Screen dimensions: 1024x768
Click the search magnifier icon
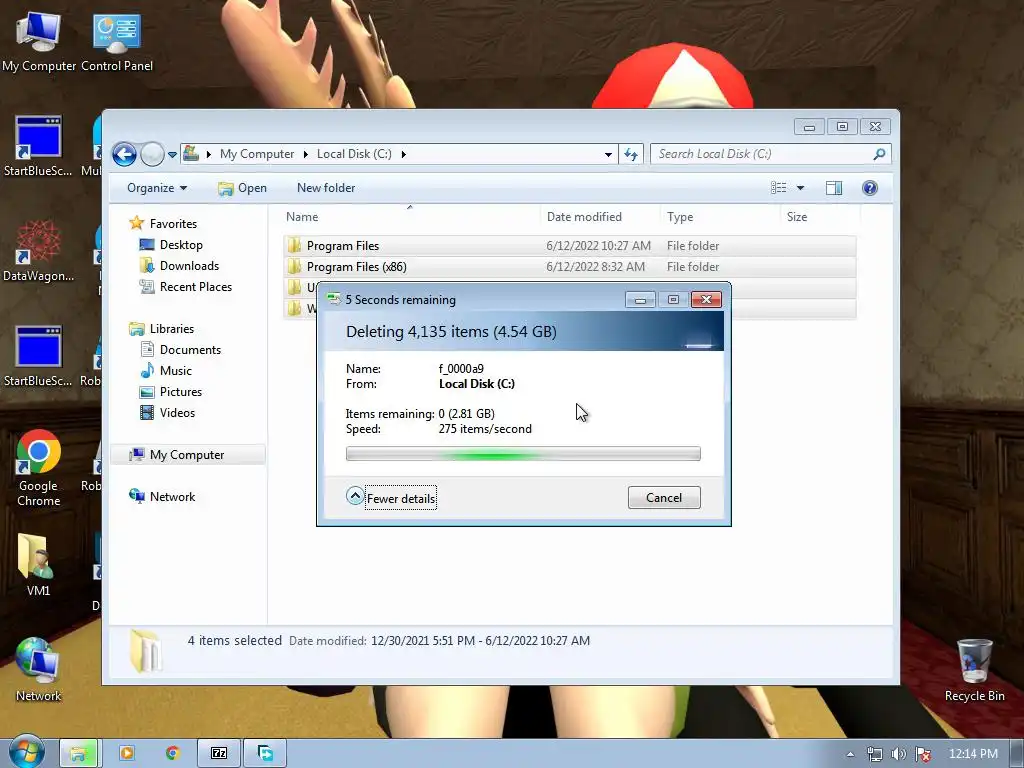pos(879,154)
